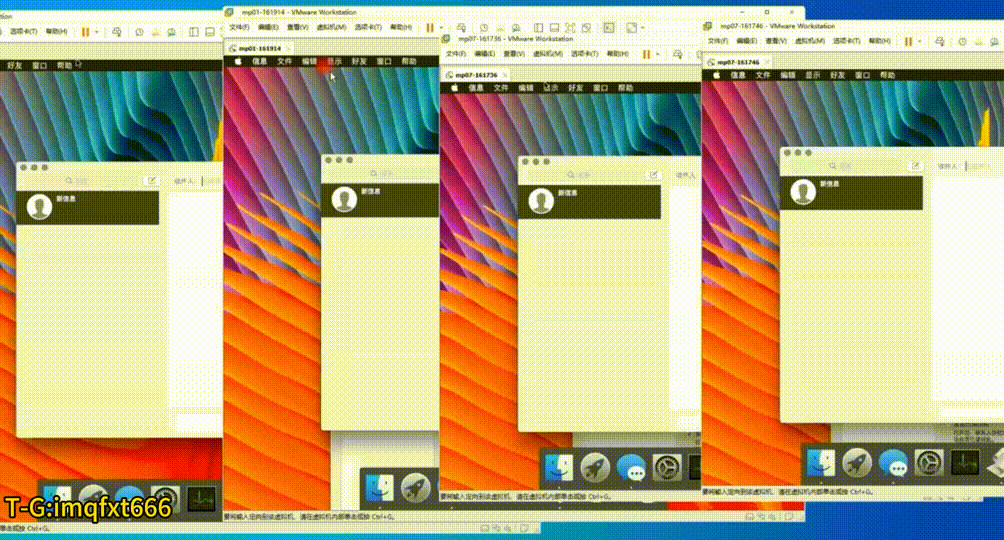The height and width of the screenshot is (540, 1004).
Task: Expand the power dropdown arrow in the leftmost window
Action: (x=97, y=31)
